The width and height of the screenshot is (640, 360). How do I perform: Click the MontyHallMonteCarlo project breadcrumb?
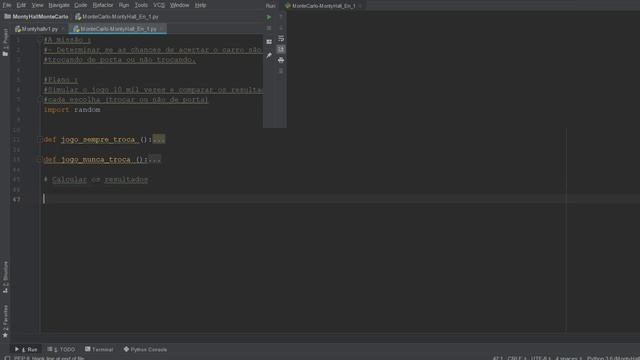(x=36, y=17)
